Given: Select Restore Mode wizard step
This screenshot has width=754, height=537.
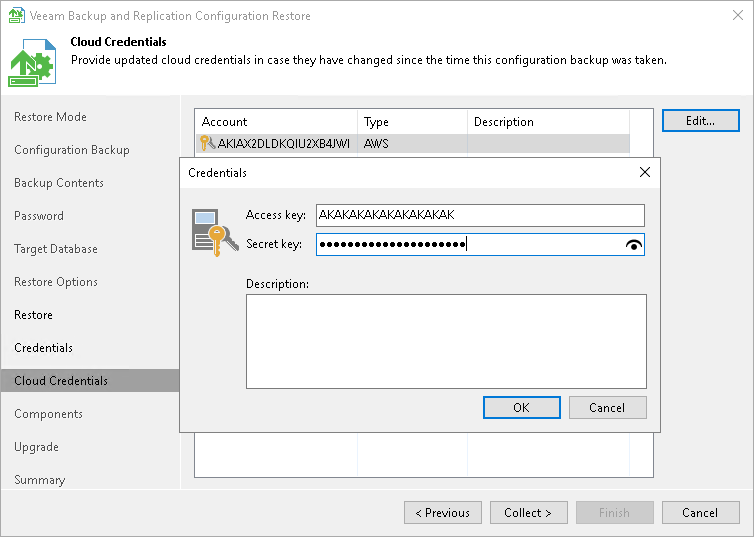Looking at the screenshot, I should click(50, 117).
